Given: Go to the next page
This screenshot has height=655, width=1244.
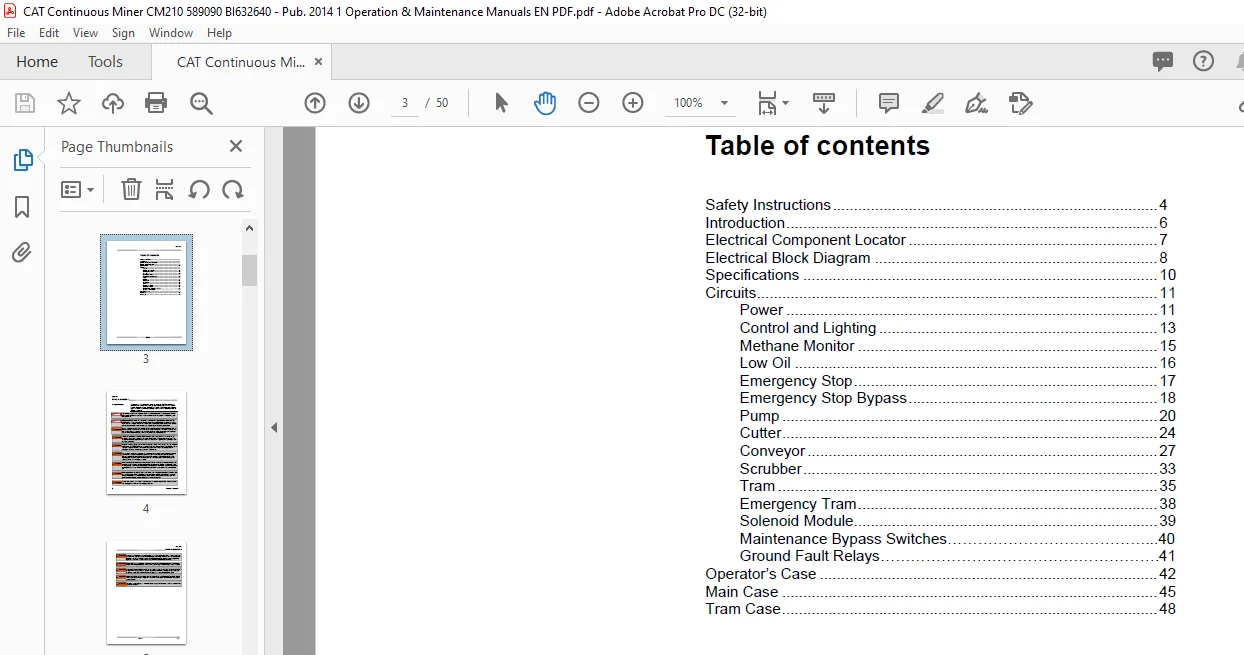Looking at the screenshot, I should click(359, 103).
